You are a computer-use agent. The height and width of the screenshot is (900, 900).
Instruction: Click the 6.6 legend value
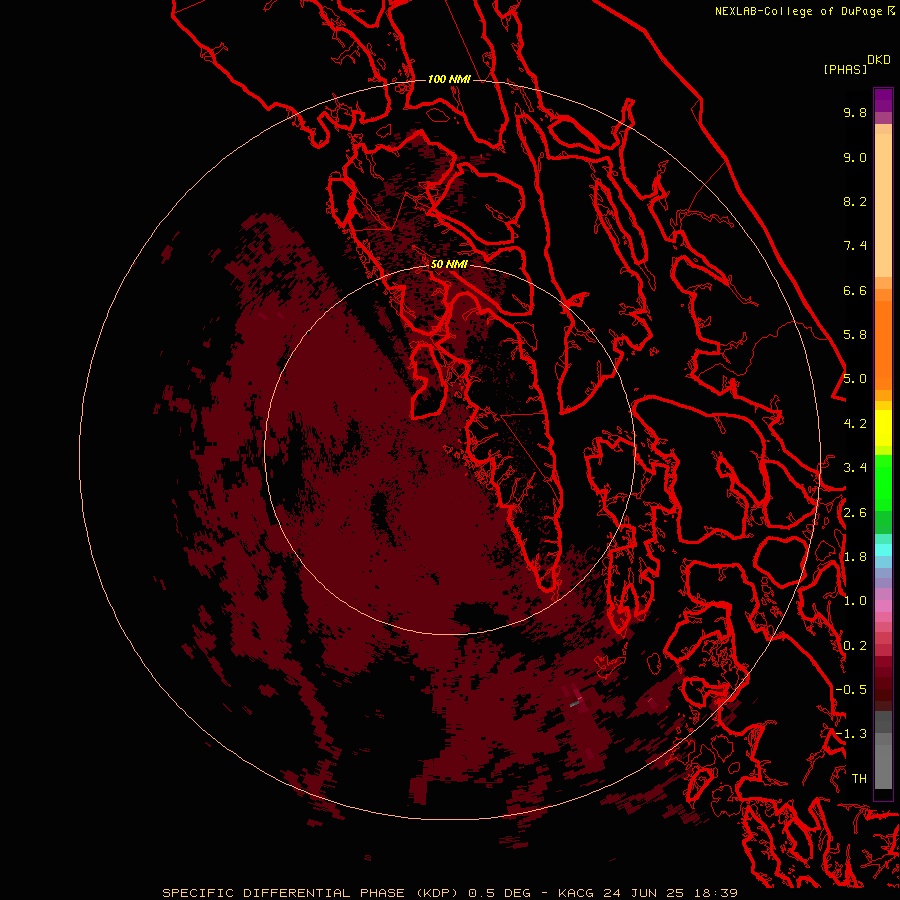tap(855, 290)
